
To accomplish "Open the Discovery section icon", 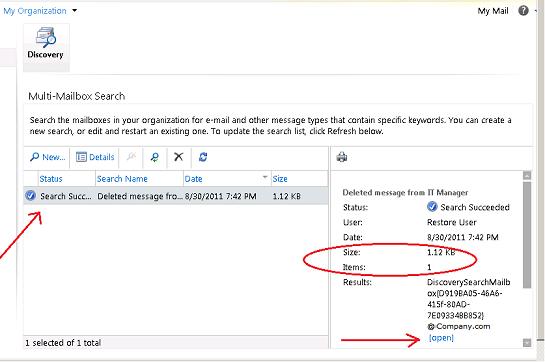I will click(x=46, y=43).
